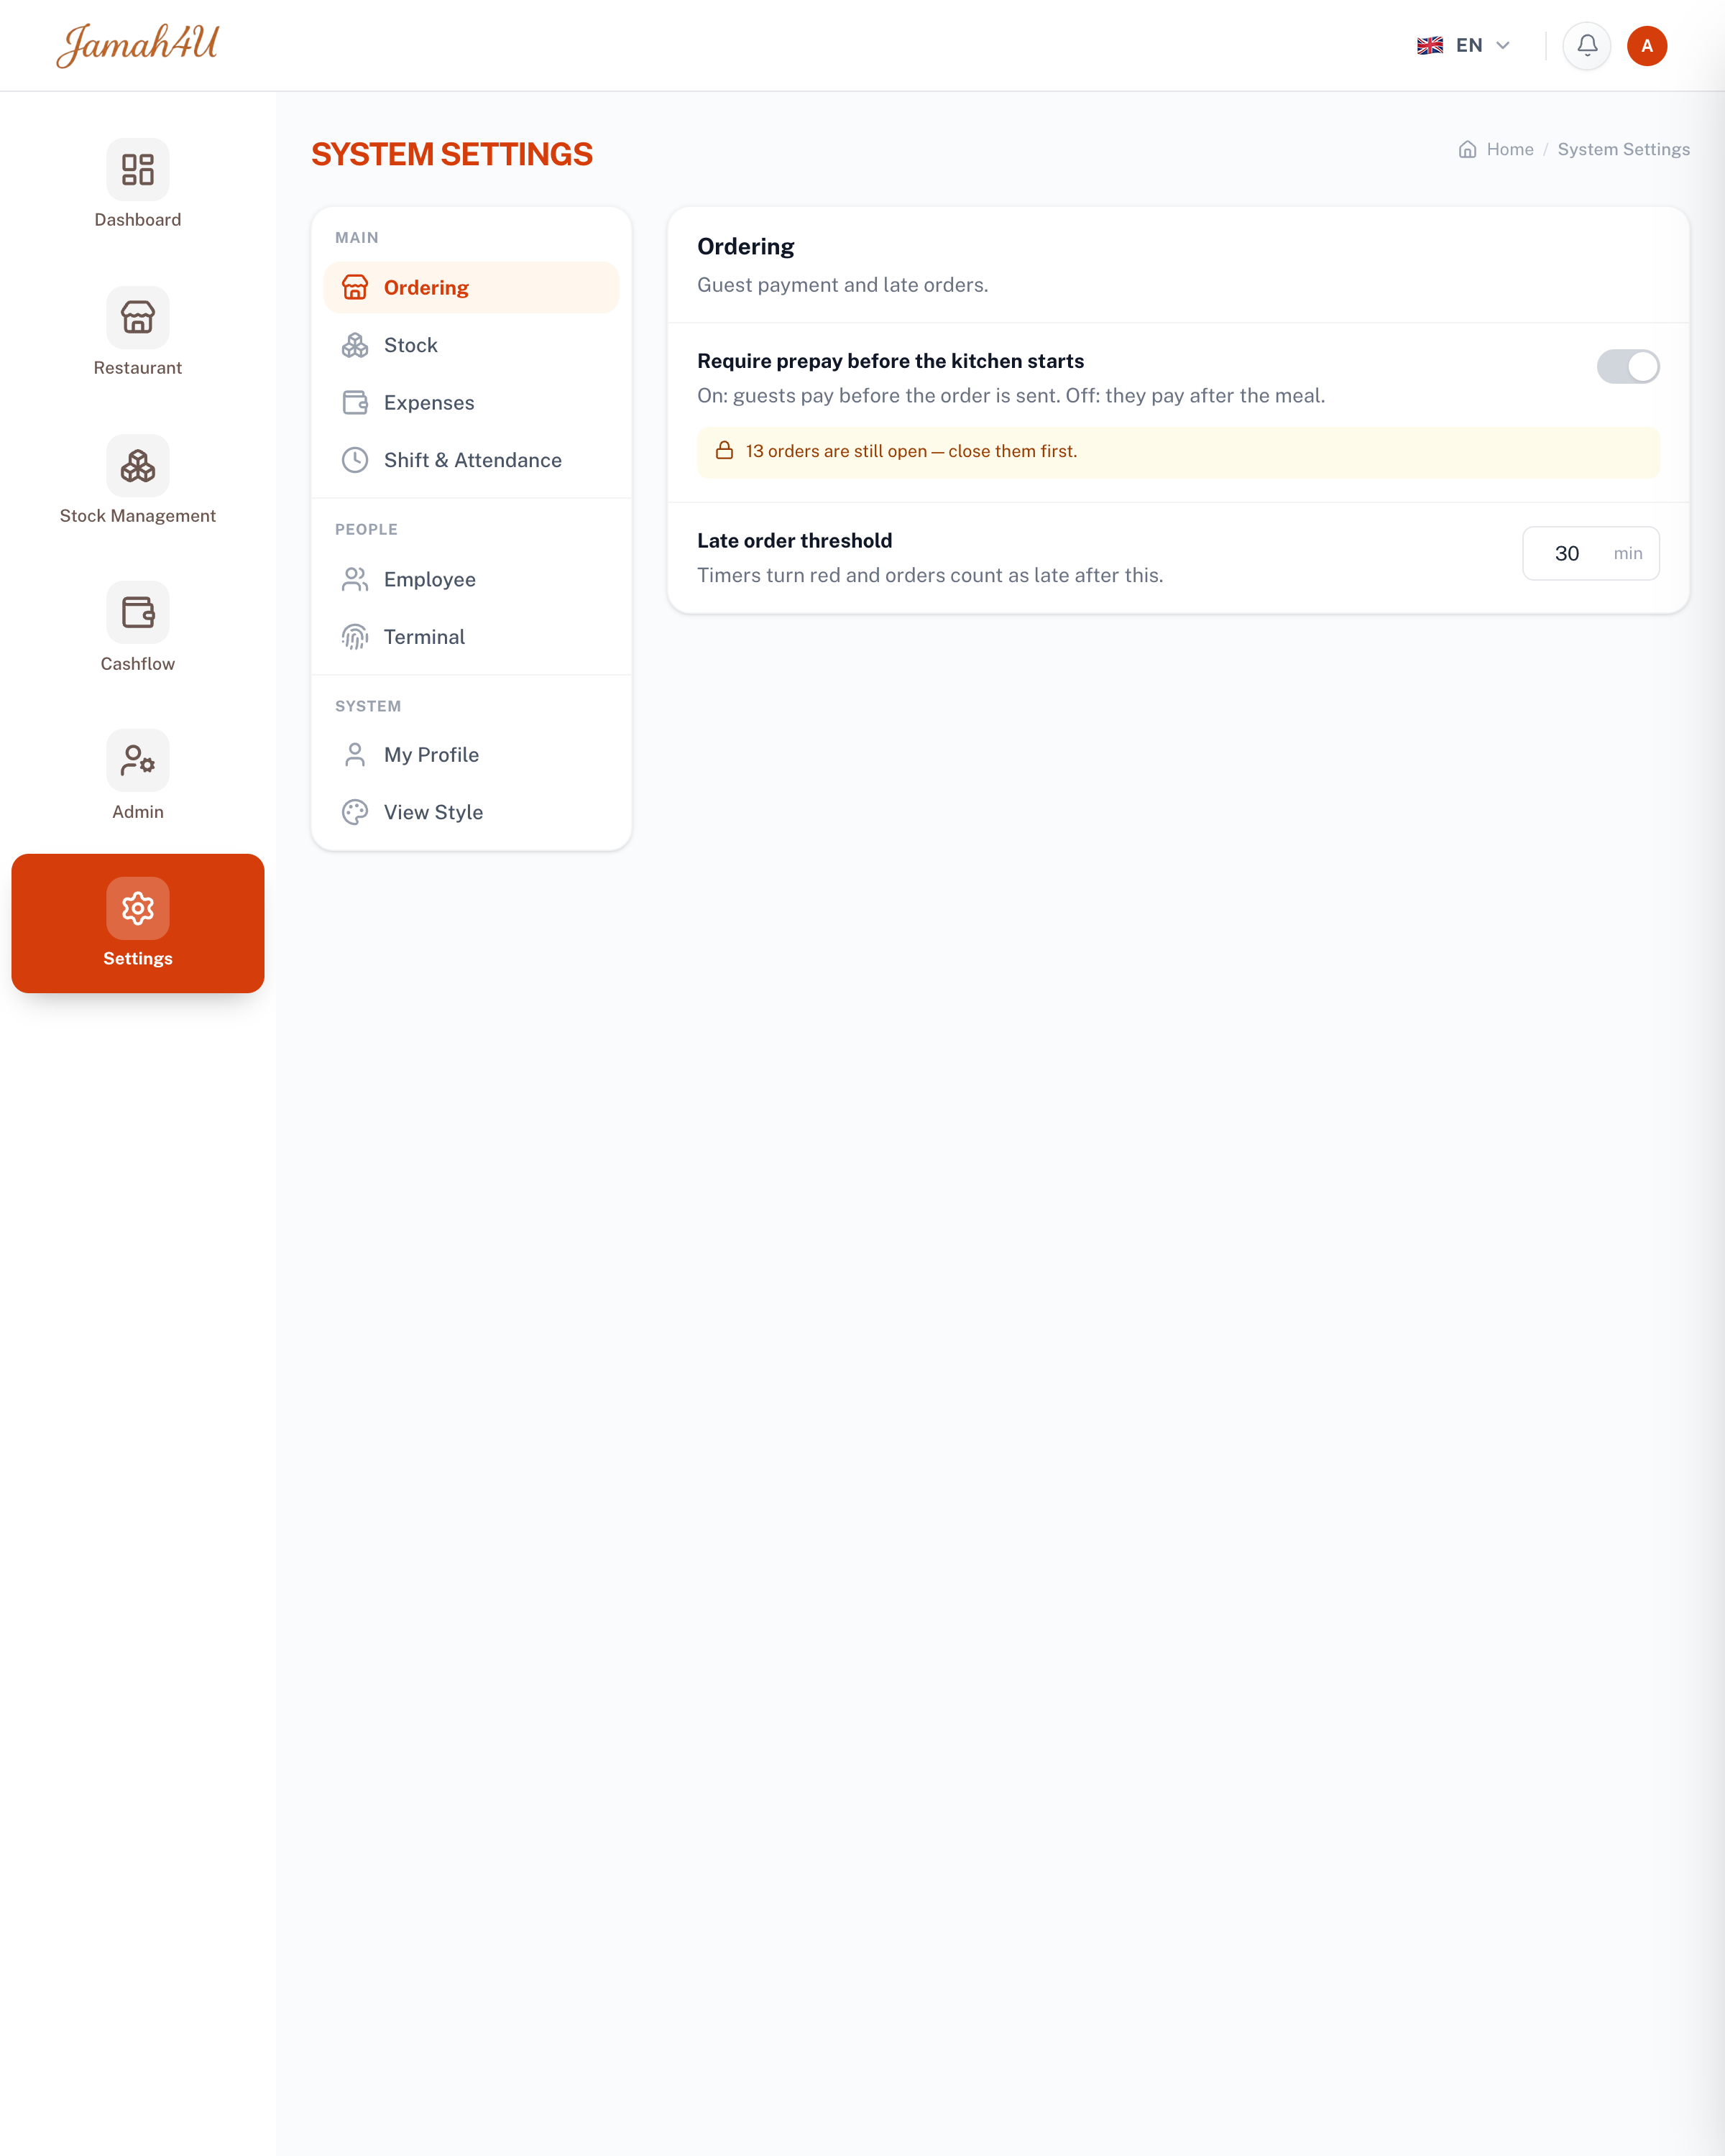1725x2156 pixels.
Task: Click the EN language label
Action: coord(1469,45)
